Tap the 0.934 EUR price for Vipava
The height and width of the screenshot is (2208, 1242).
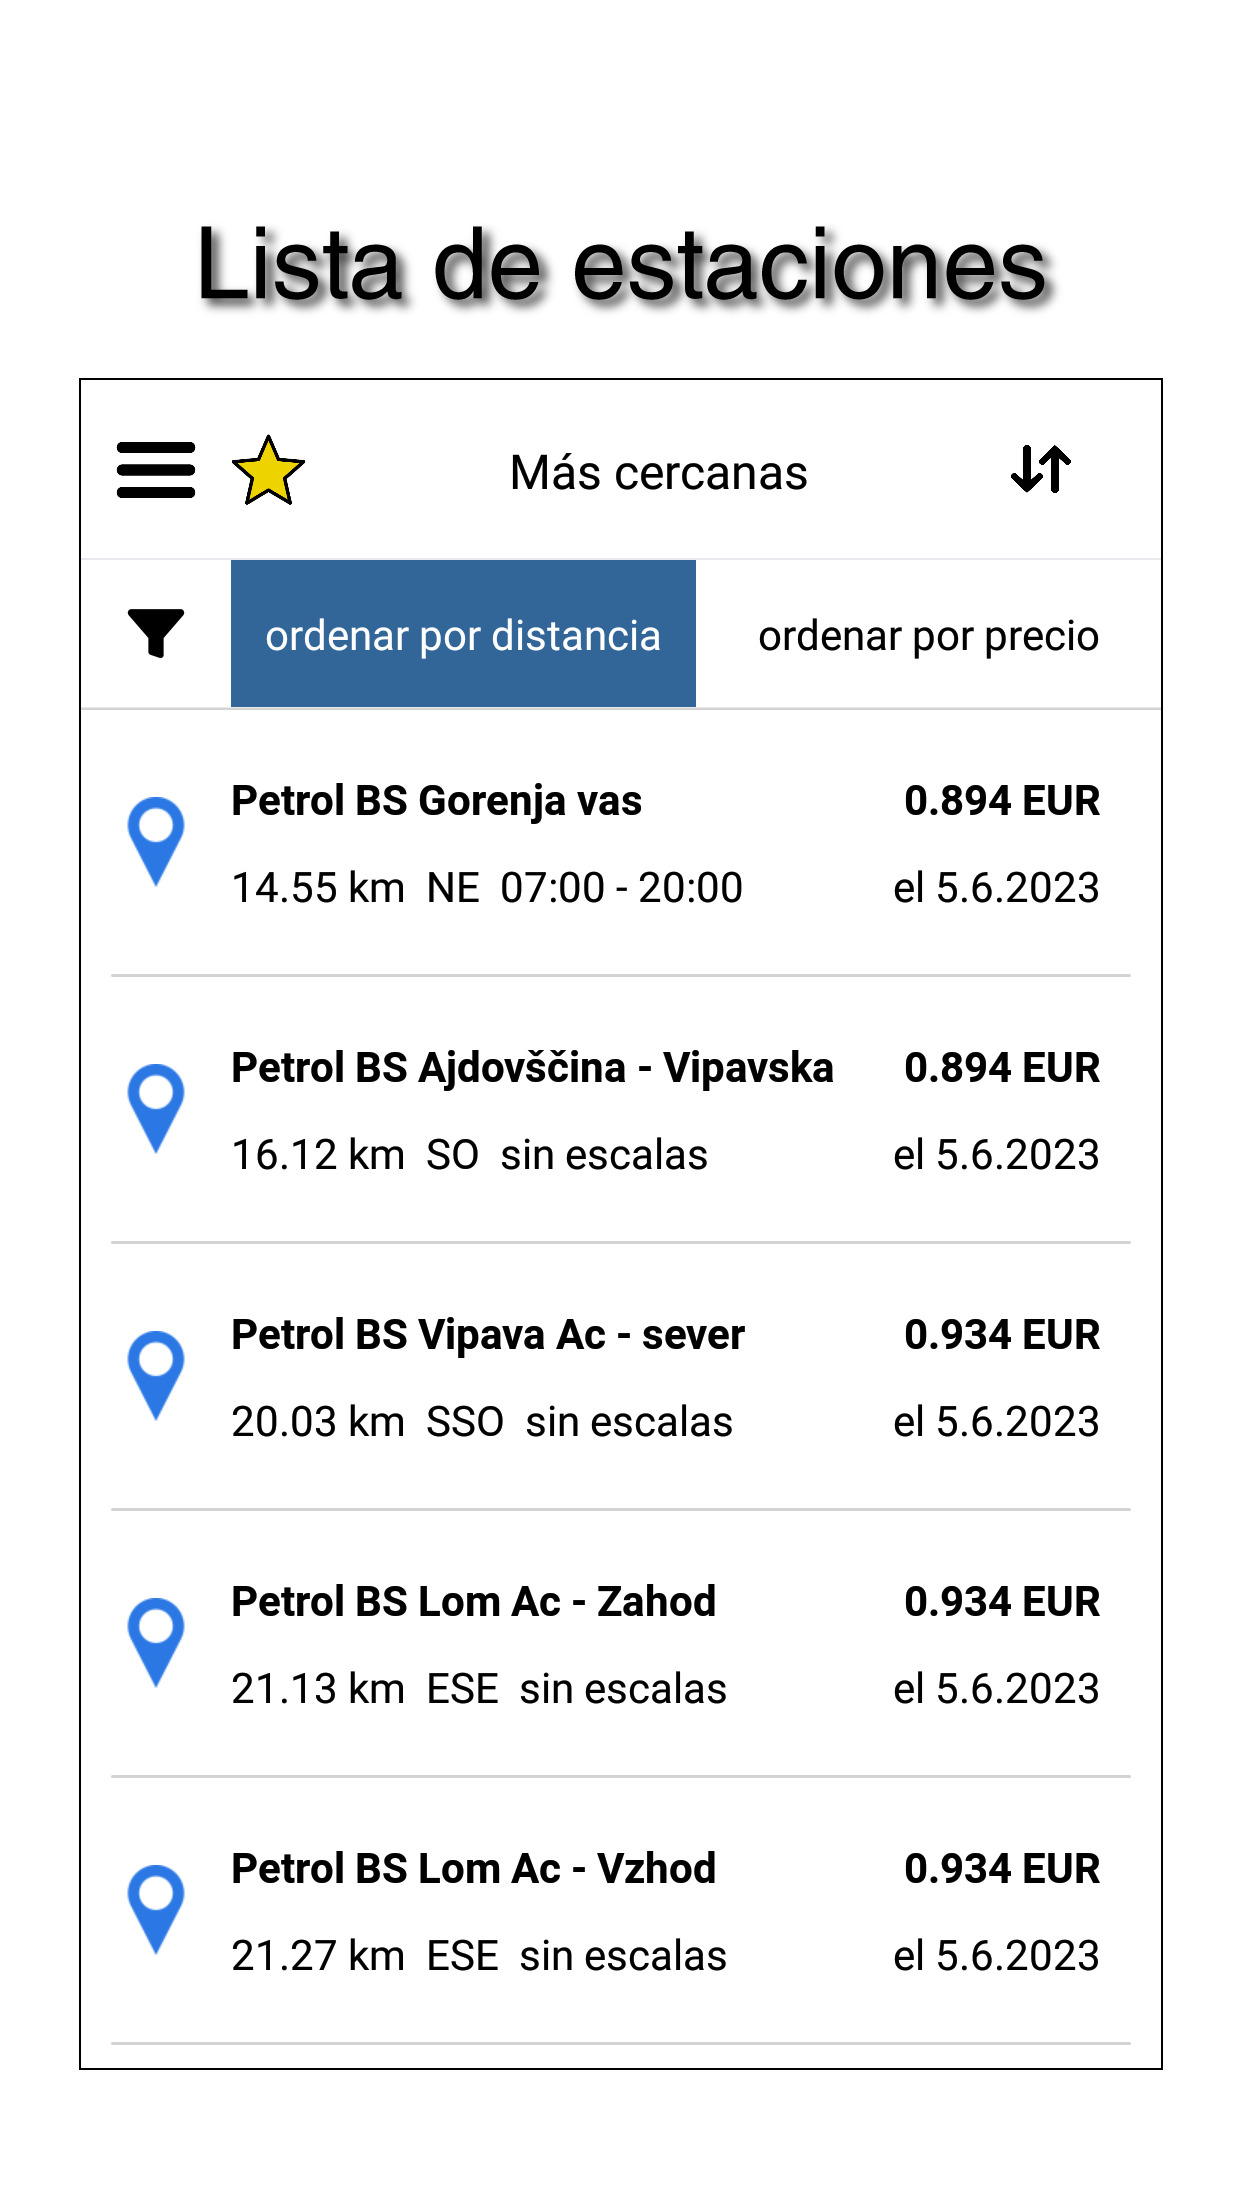coord(1001,1335)
